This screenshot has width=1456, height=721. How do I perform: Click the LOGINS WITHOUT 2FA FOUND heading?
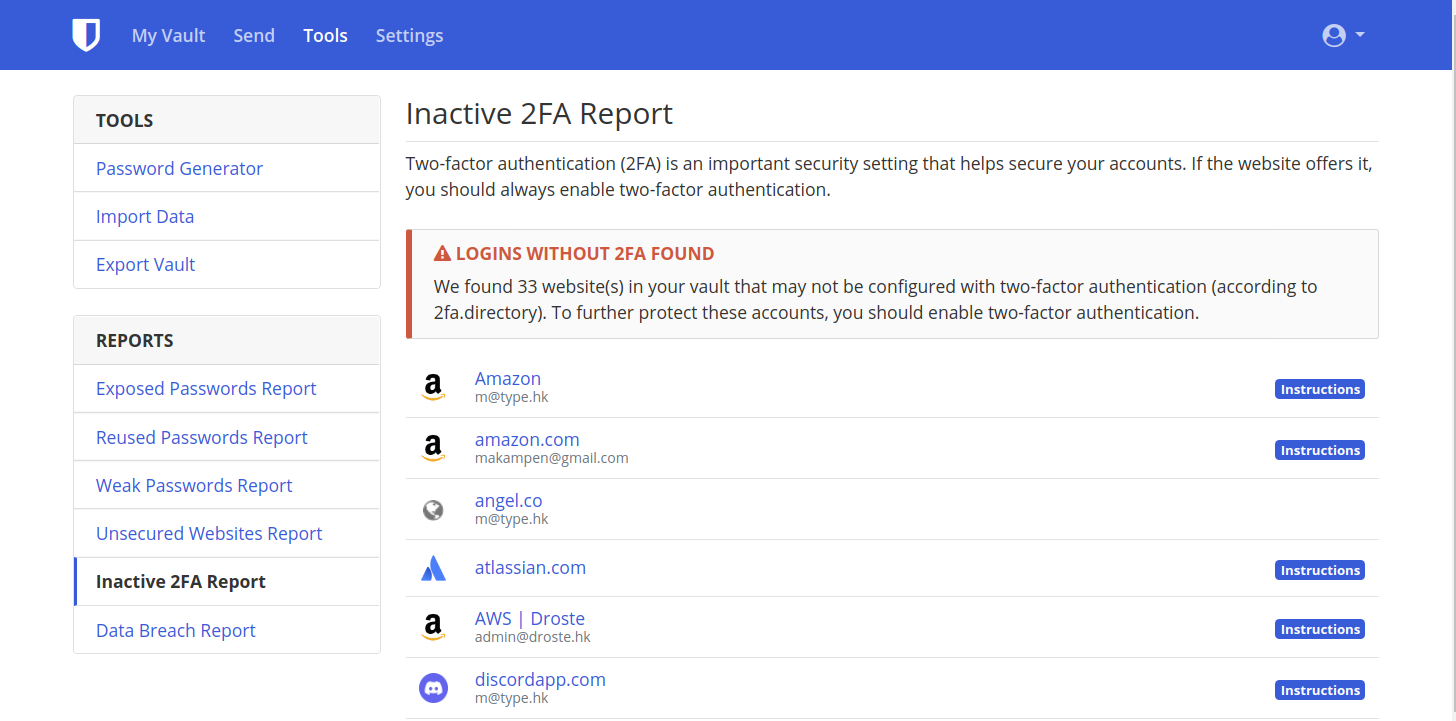click(585, 254)
